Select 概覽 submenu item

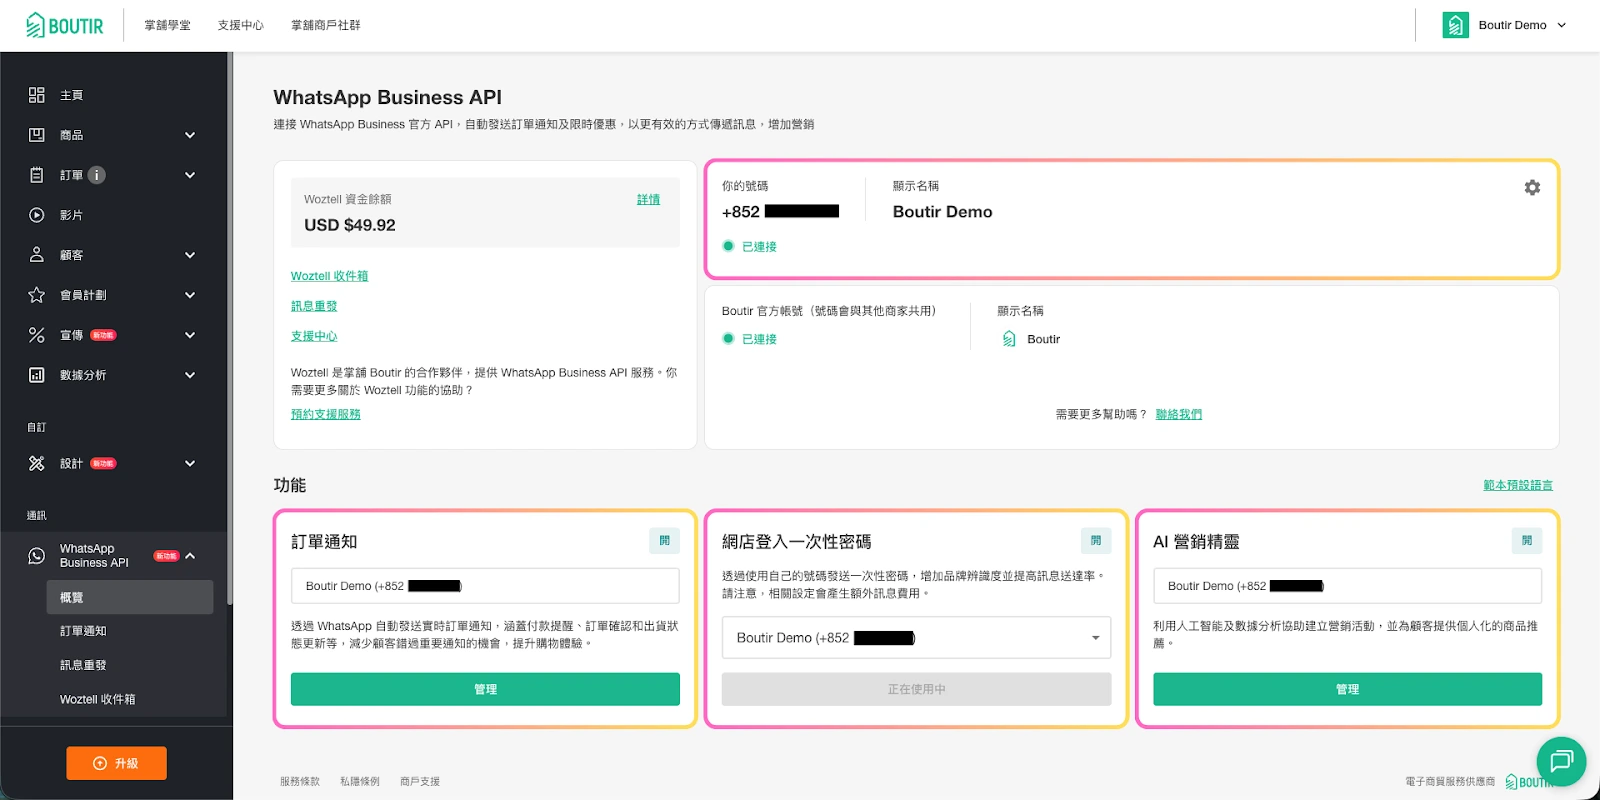(130, 597)
